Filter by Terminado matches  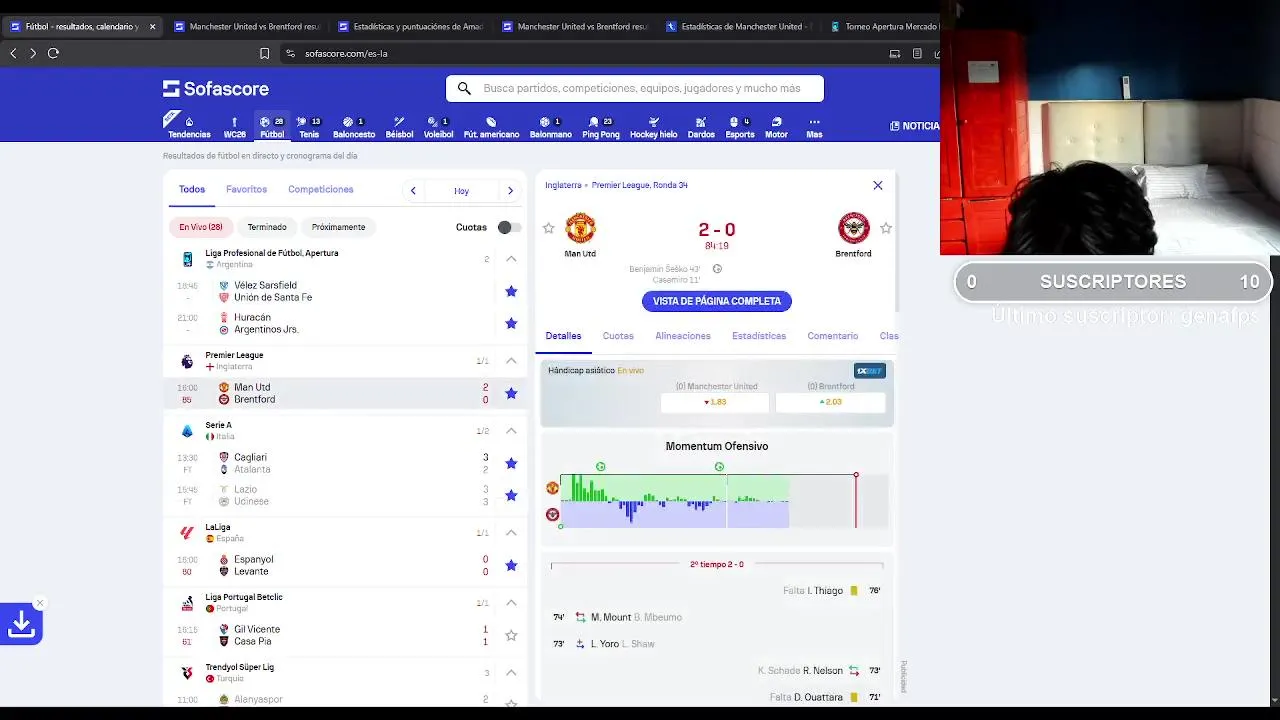pyautogui.click(x=267, y=227)
